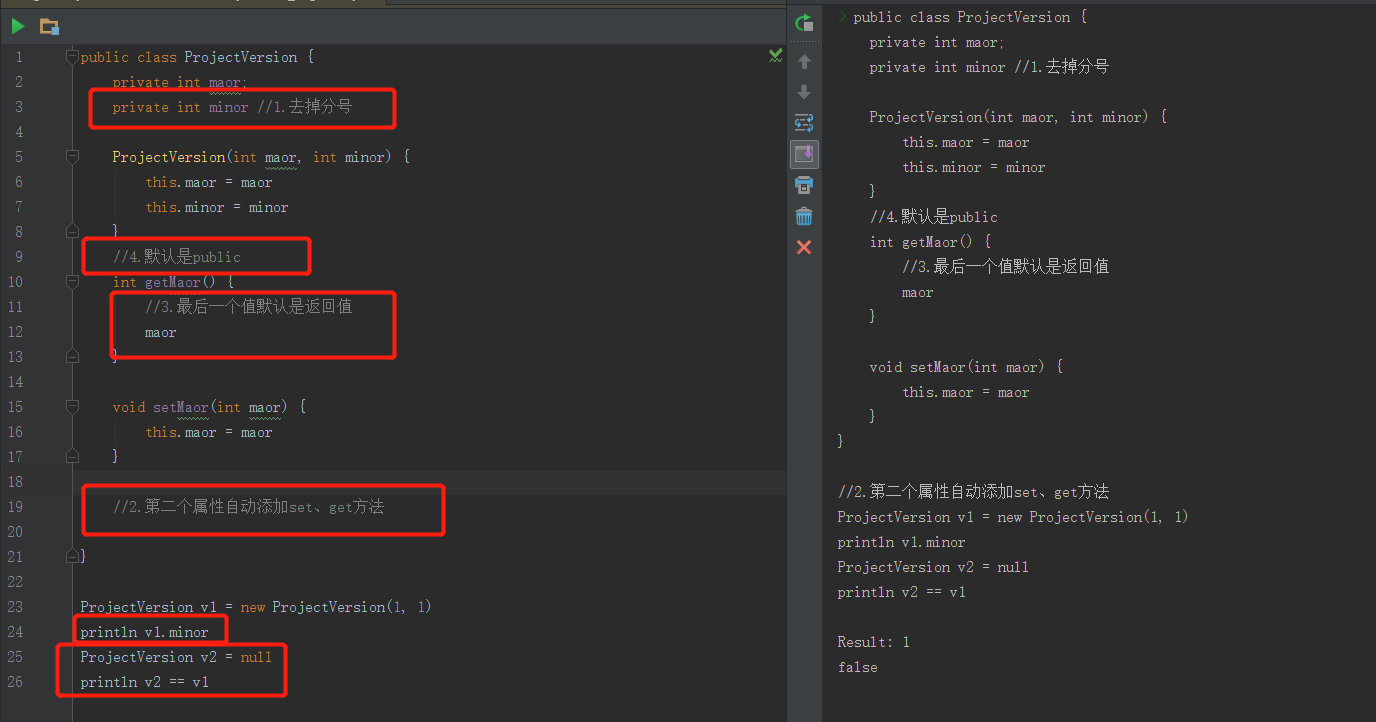Click 'this.minor = minor' on editor line 7
Viewport: 1376px width, 722px height.
point(217,207)
